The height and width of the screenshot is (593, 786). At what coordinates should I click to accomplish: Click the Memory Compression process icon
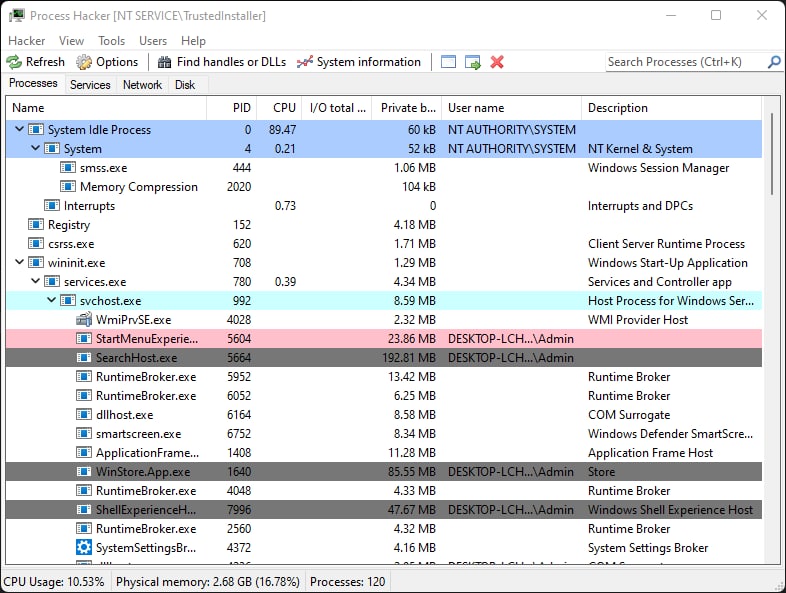(x=68, y=186)
